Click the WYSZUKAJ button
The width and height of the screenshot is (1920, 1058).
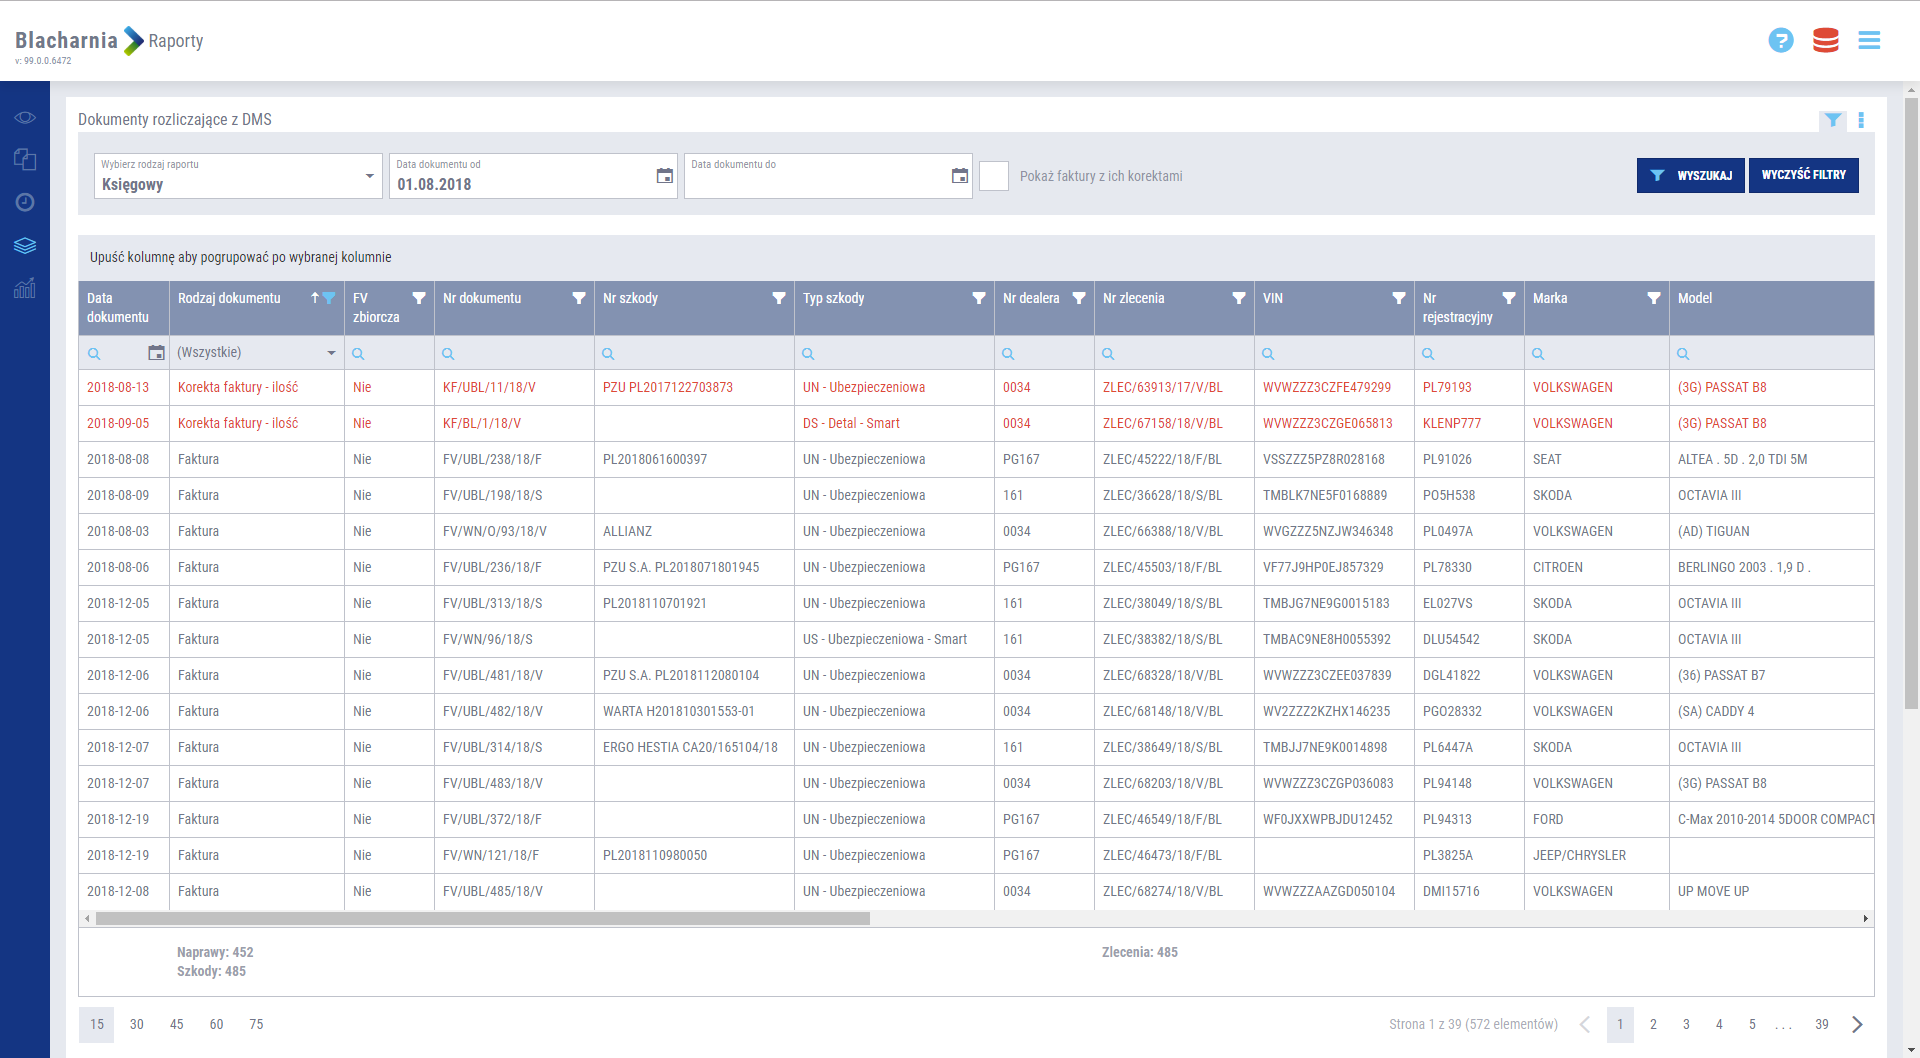tap(1690, 175)
